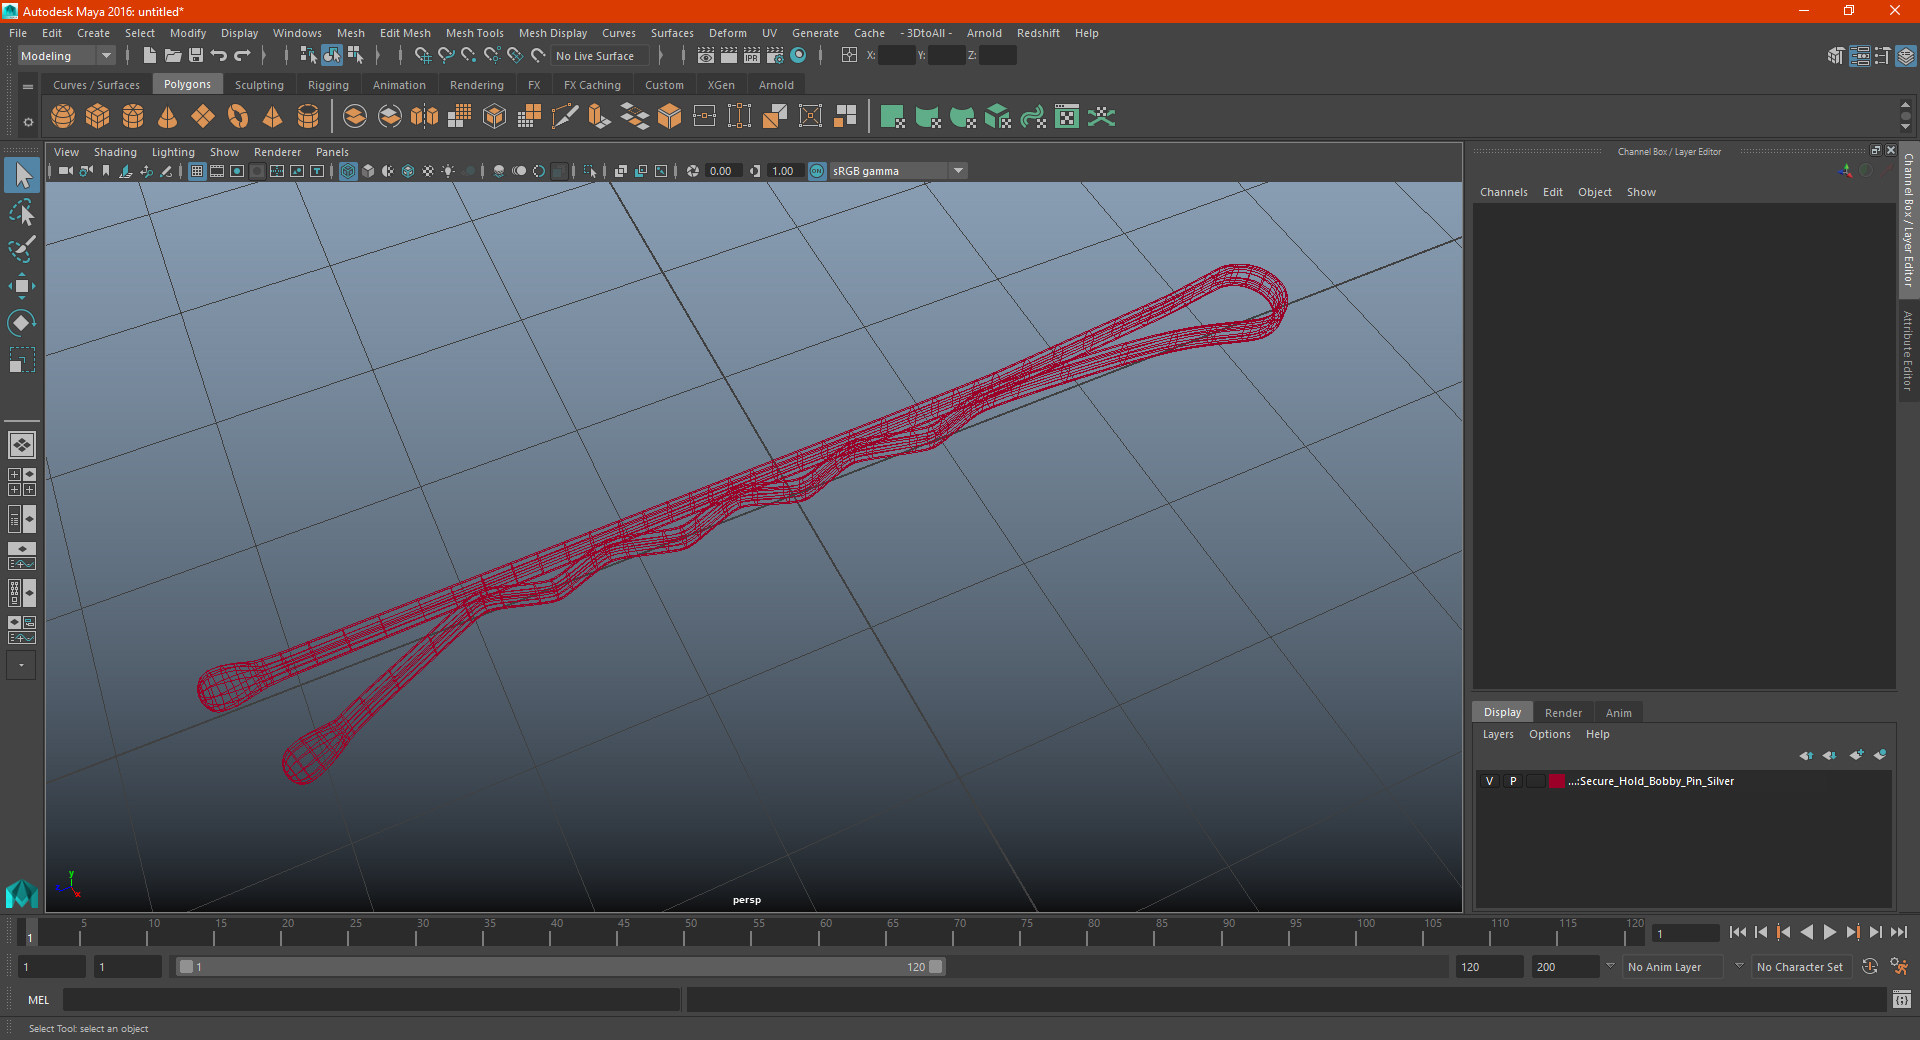Go to the start of playback range
This screenshot has width=1920, height=1040.
click(1737, 932)
